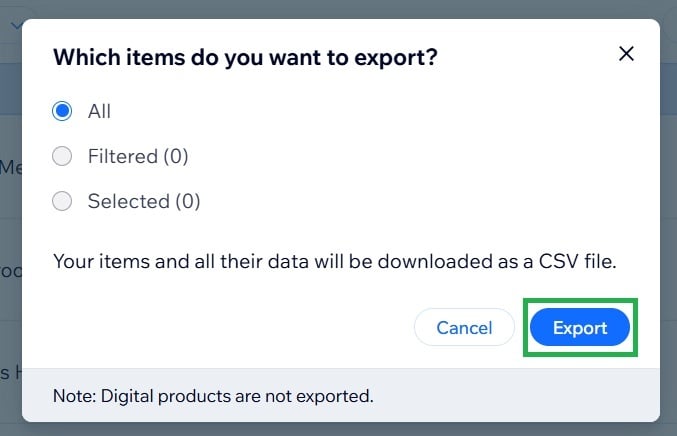Choose the Filtered (0) radio button
677x436 pixels.
coord(62,156)
